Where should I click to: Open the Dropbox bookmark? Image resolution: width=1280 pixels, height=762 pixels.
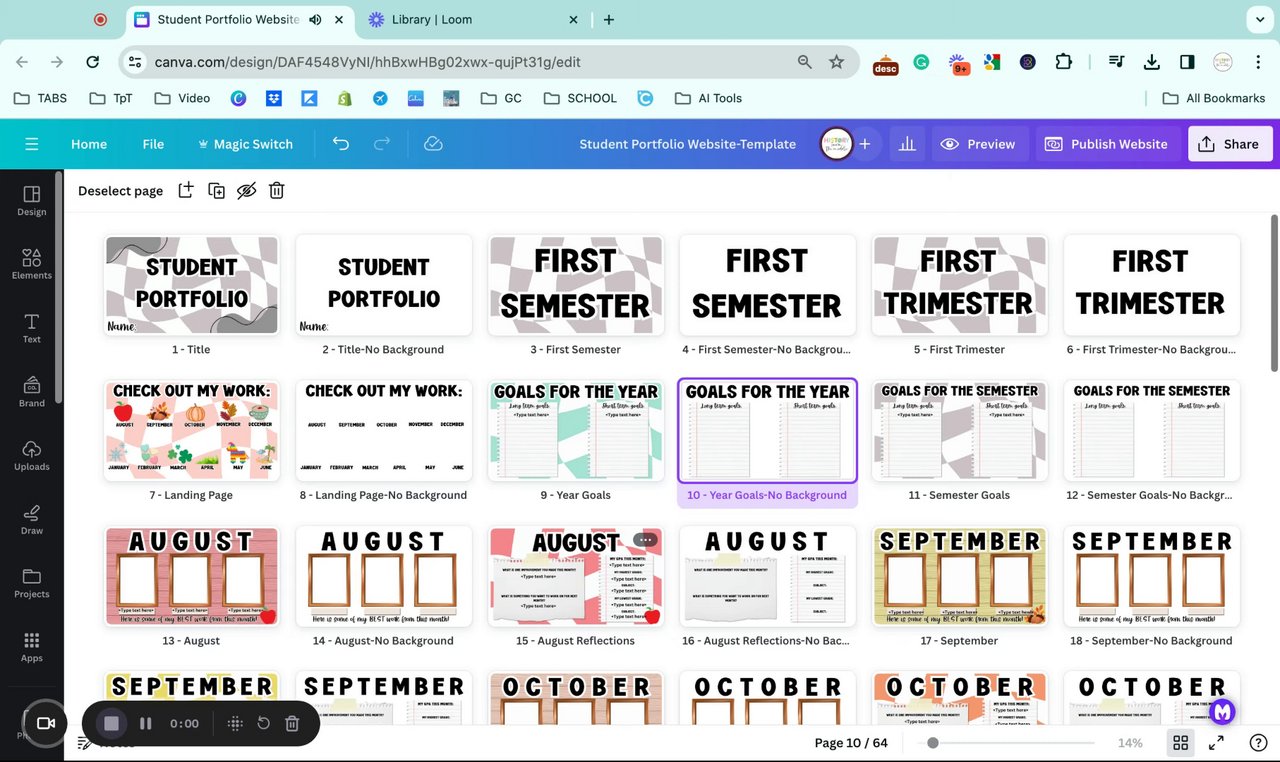(x=273, y=98)
